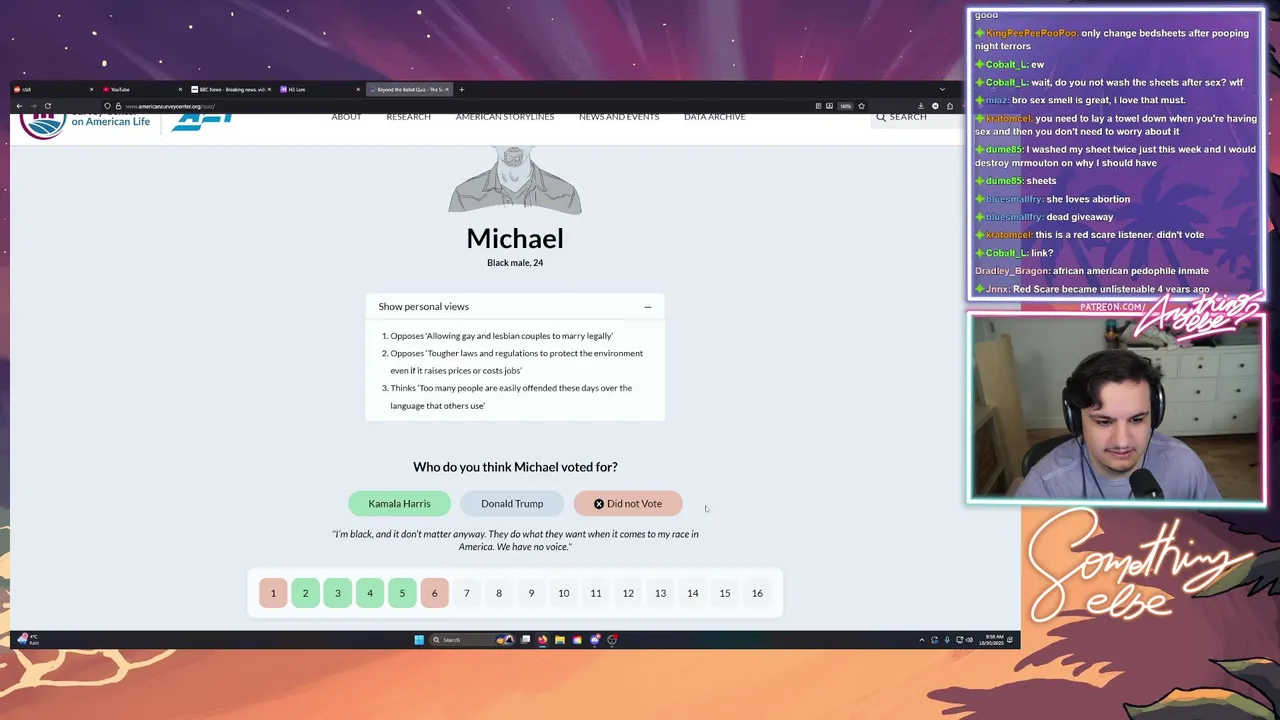The height and width of the screenshot is (720, 1280).
Task: Jump to quiz question 14
Action: pos(692,593)
